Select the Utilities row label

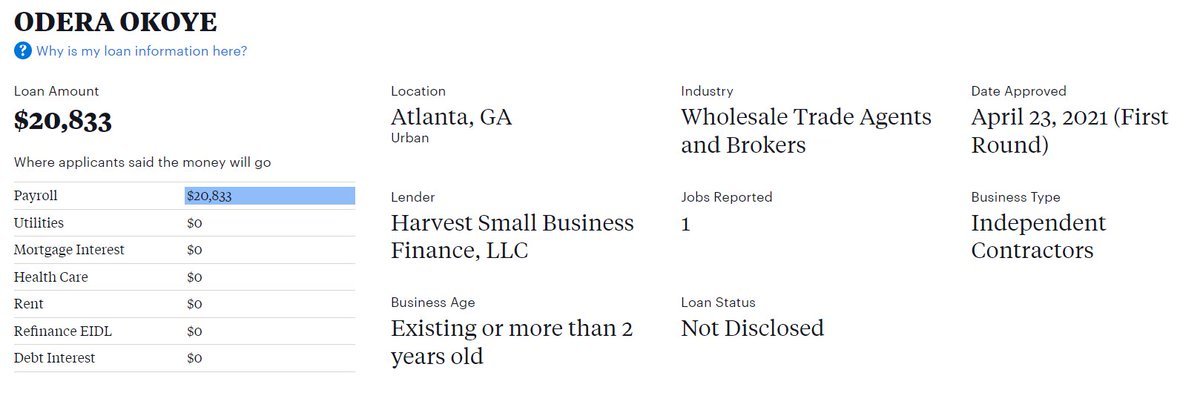point(39,223)
